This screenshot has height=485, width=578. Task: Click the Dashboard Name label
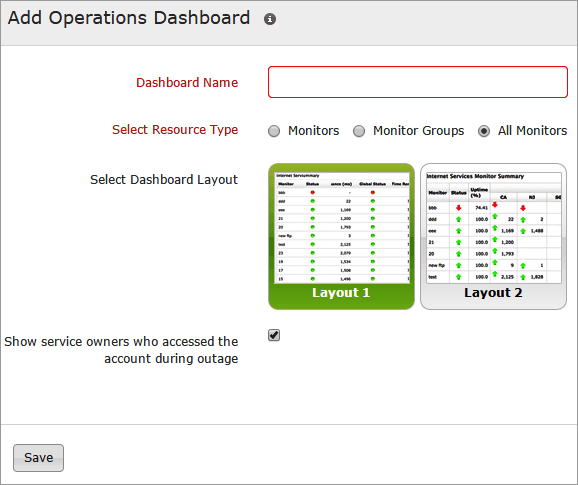[187, 83]
